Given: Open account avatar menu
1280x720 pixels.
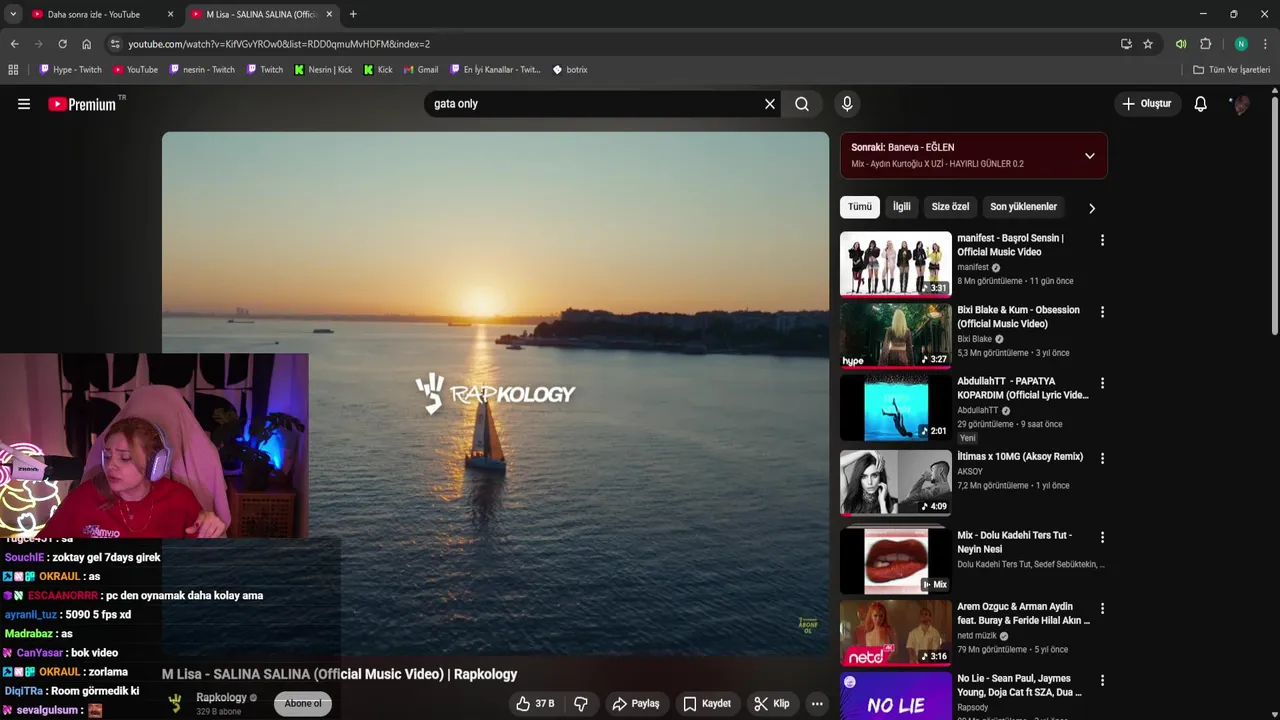Looking at the screenshot, I should [1241, 104].
